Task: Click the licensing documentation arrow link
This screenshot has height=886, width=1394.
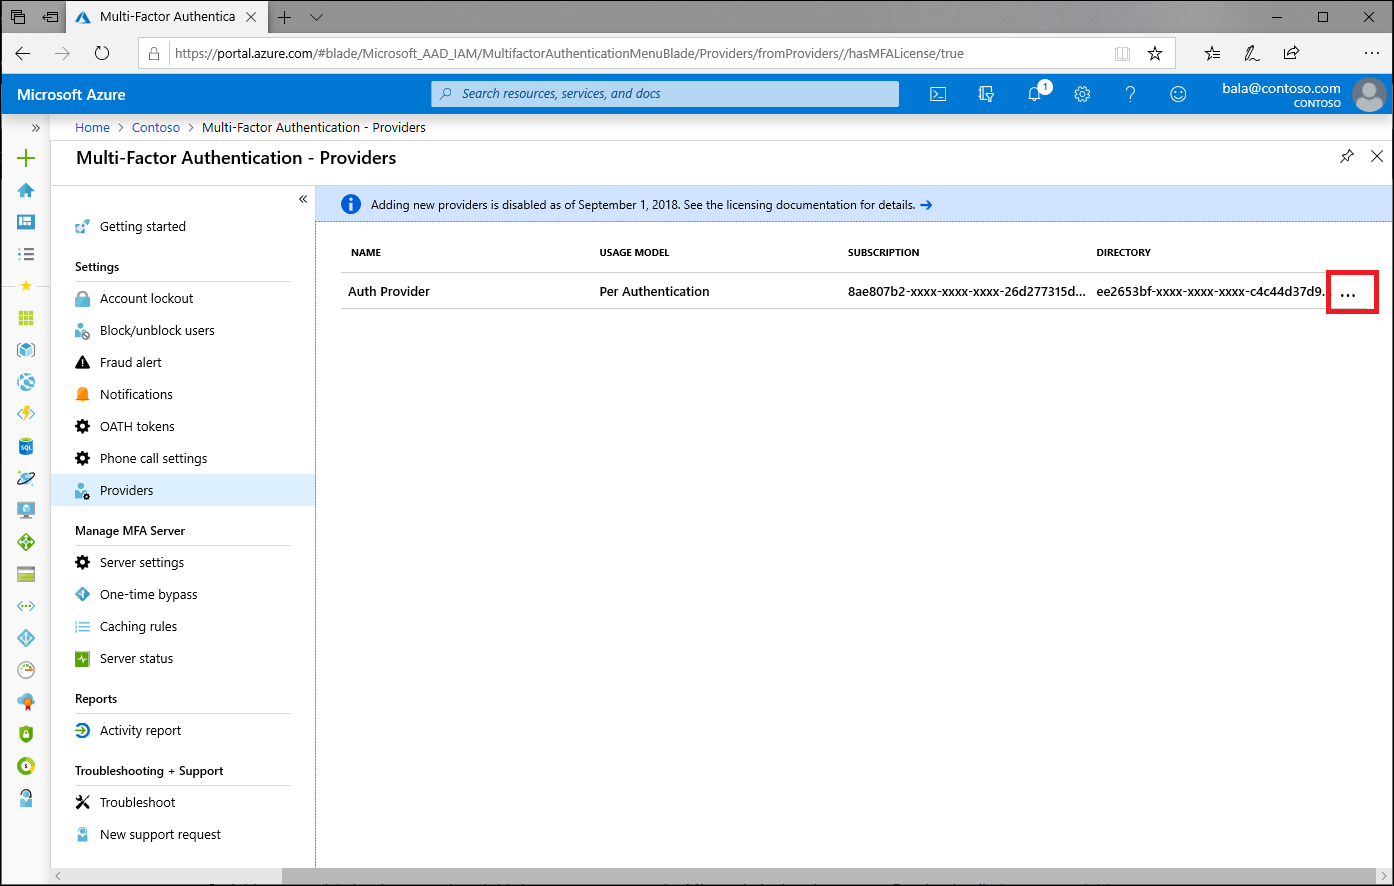Action: [x=926, y=205]
